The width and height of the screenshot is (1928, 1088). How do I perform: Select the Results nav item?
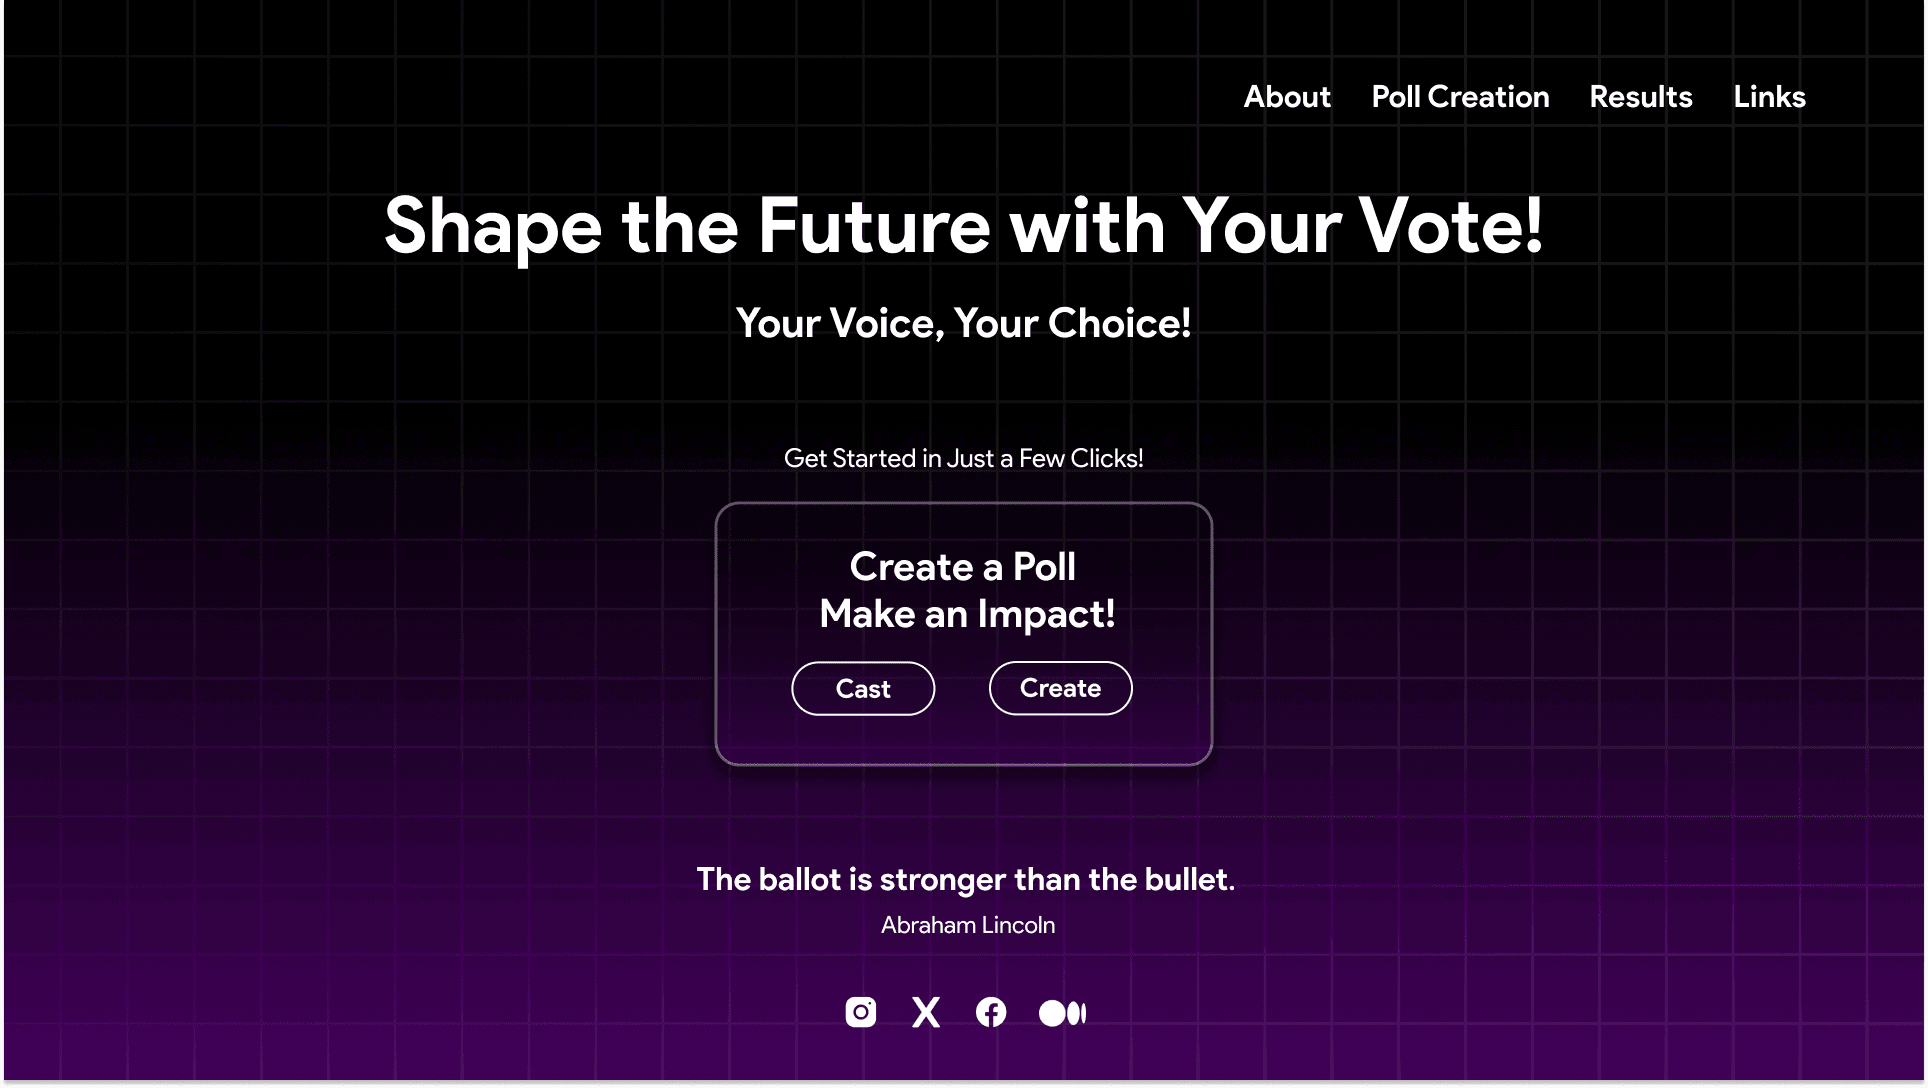1641,97
